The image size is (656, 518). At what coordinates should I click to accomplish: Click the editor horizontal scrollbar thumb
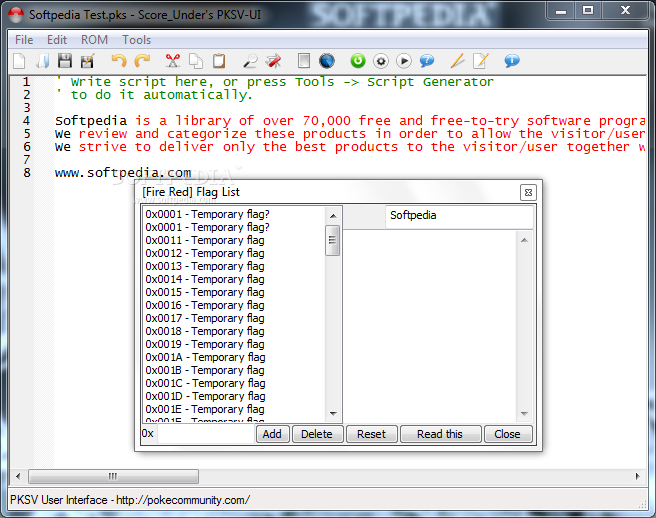click(x=113, y=476)
